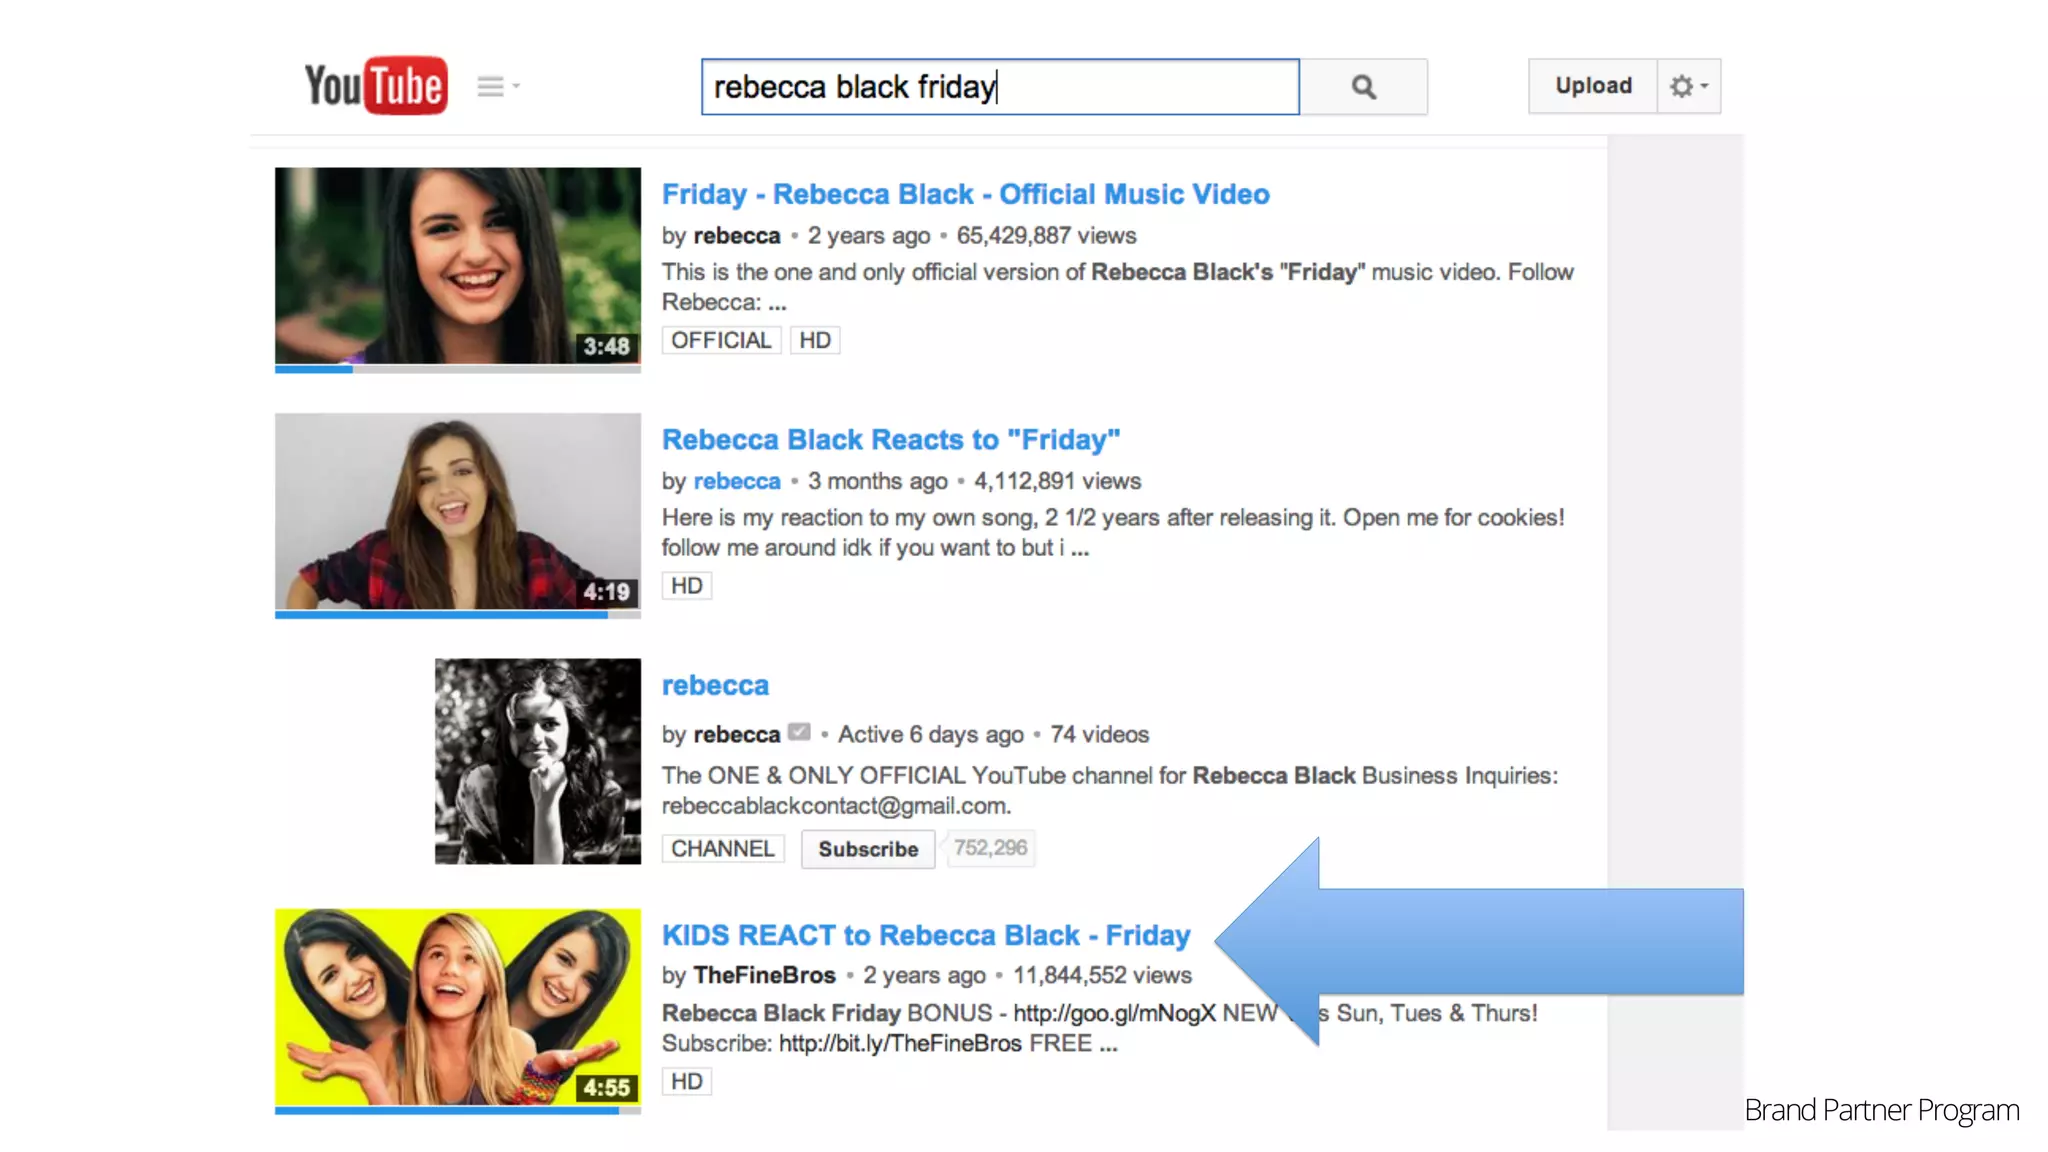Open KIDS REACT to Rebecca Black link
The height and width of the screenshot is (1152, 2048).
pos(925,935)
